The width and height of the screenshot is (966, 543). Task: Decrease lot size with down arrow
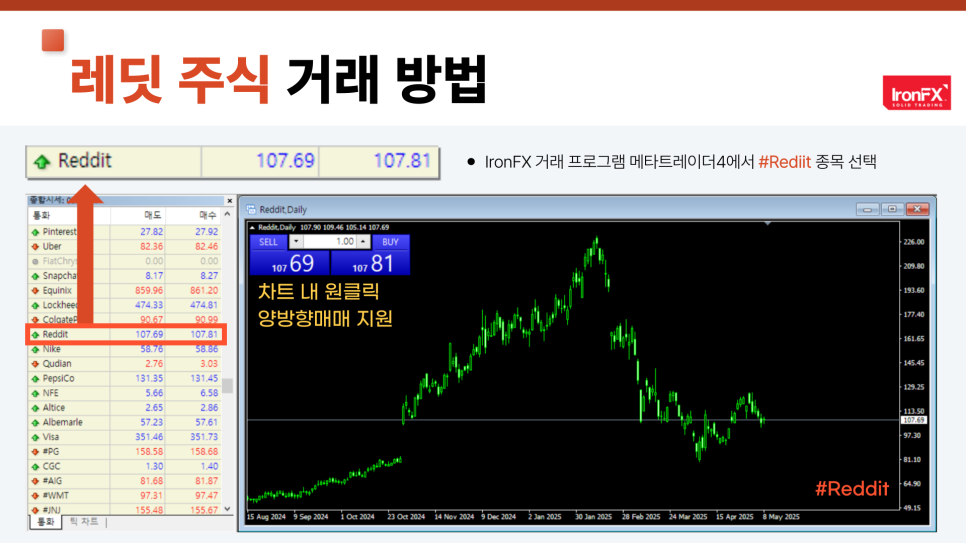(x=296, y=242)
